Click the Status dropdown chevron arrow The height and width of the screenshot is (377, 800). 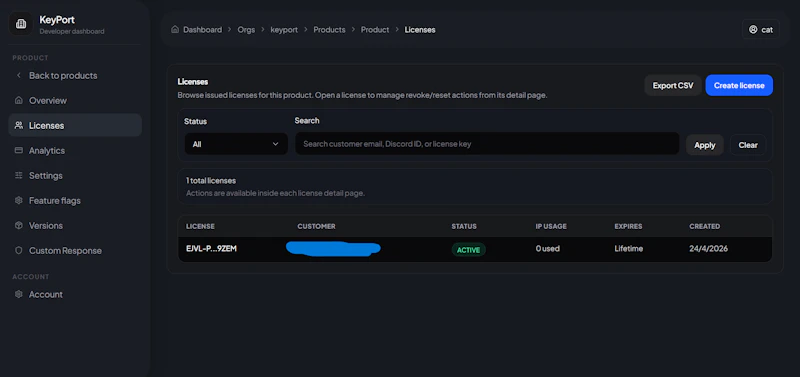pyautogui.click(x=276, y=144)
